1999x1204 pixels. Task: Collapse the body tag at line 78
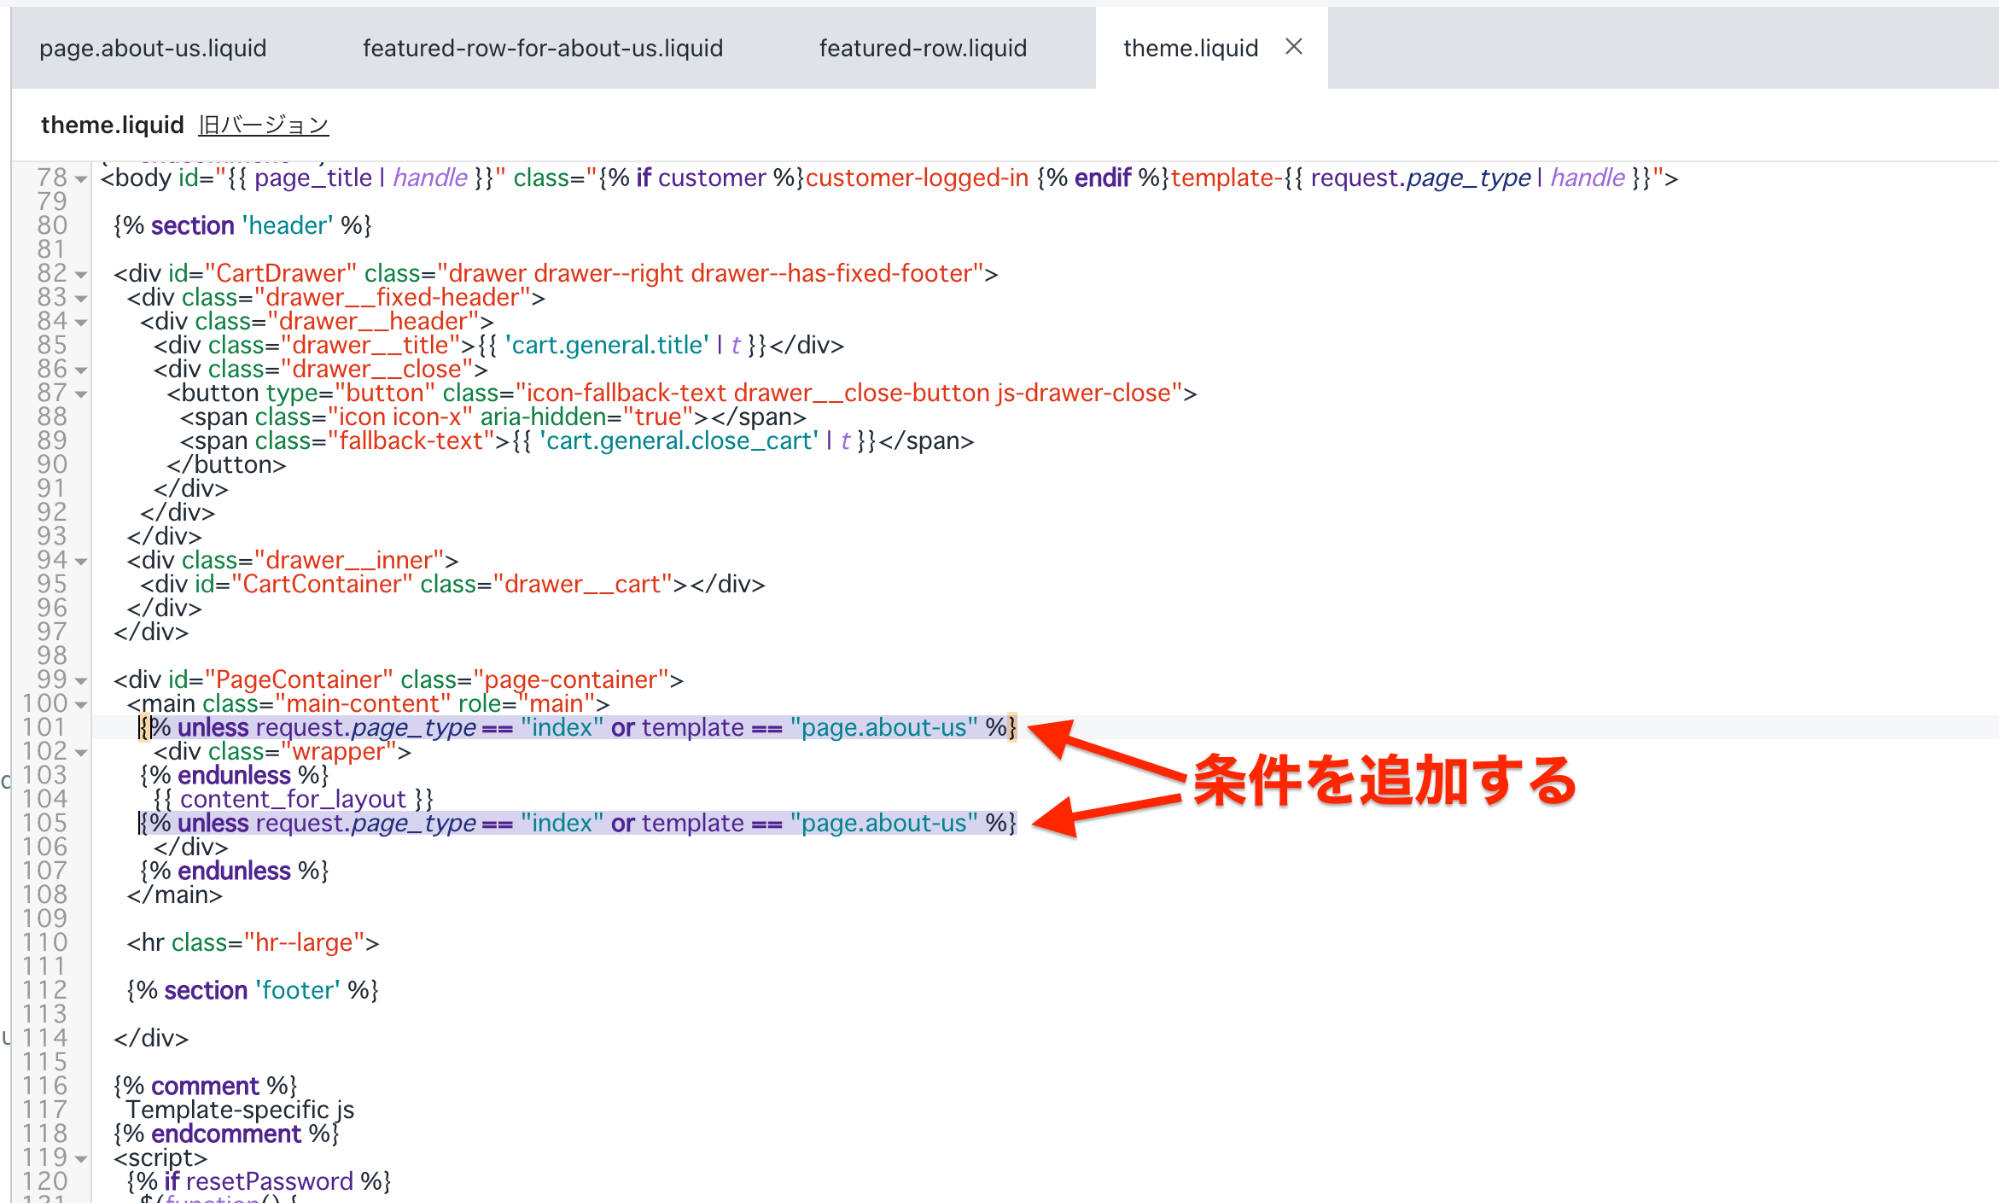[81, 180]
